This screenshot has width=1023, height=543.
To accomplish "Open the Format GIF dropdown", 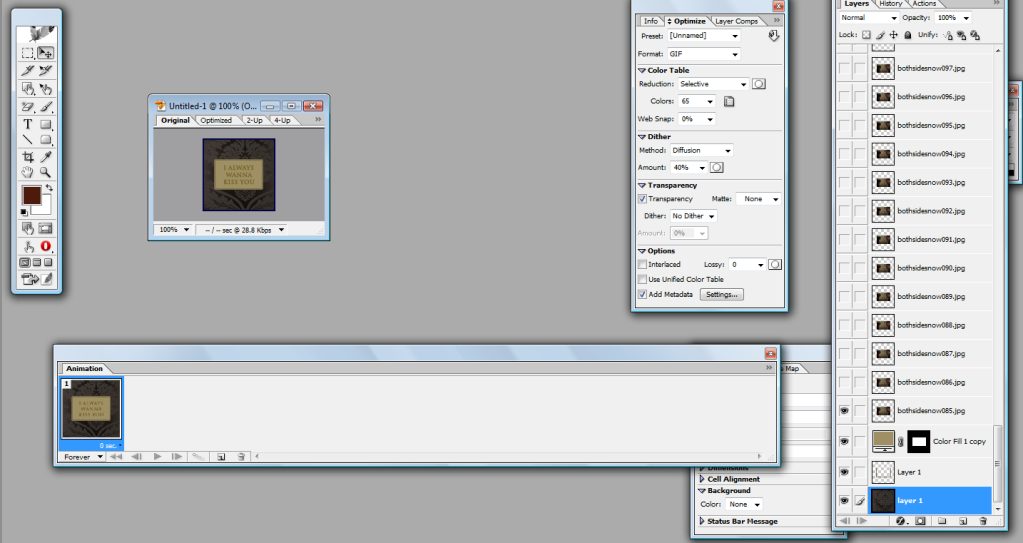I will click(x=704, y=54).
